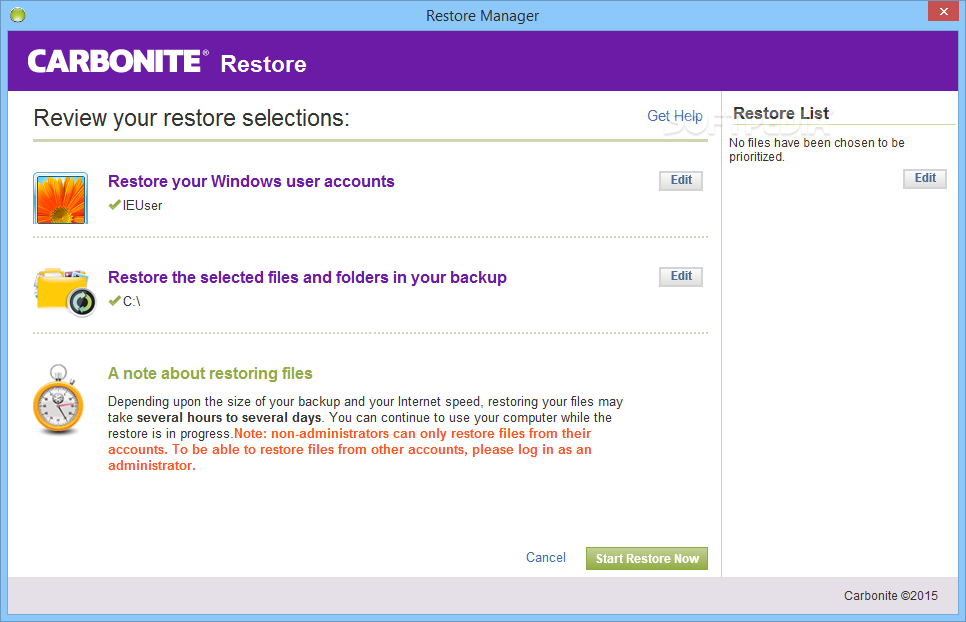Image resolution: width=966 pixels, height=622 pixels.
Task: Click the 'Restore List' panel title
Action: tap(781, 113)
